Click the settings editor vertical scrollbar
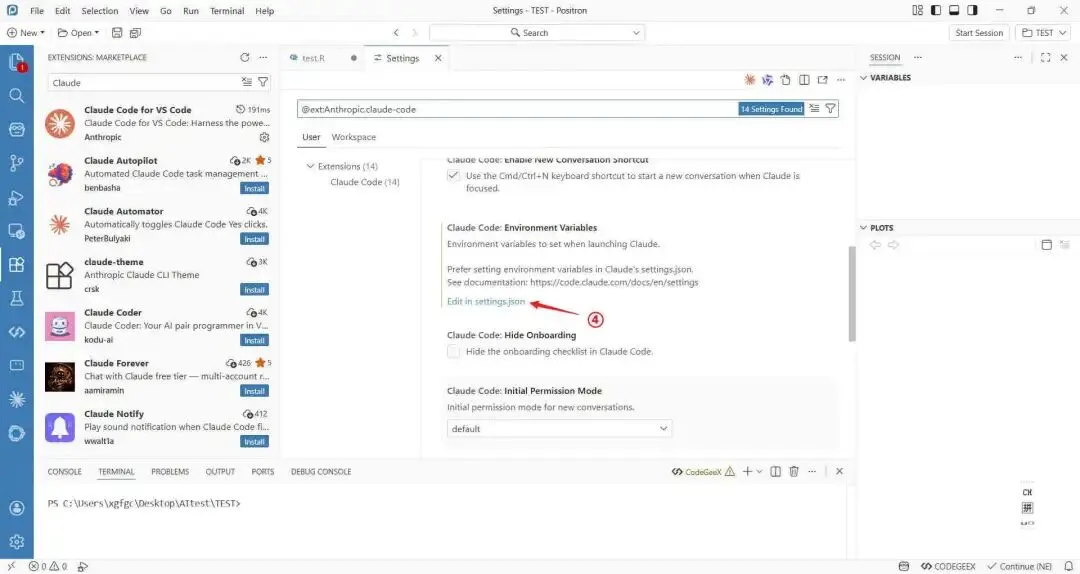The width and height of the screenshot is (1080, 574). click(852, 294)
